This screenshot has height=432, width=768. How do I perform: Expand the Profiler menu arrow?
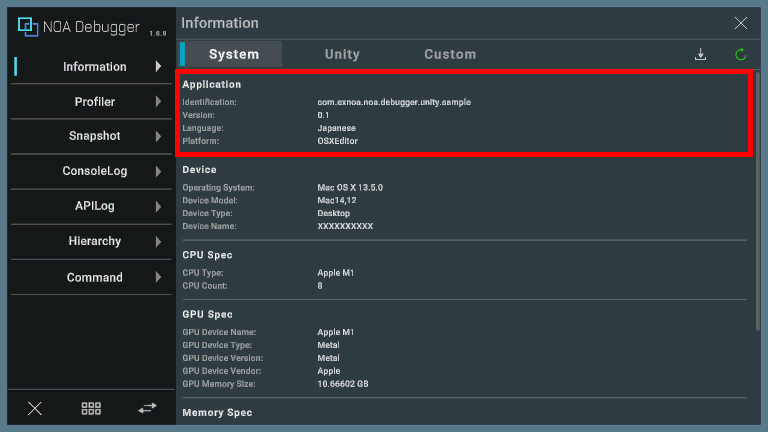pos(158,101)
